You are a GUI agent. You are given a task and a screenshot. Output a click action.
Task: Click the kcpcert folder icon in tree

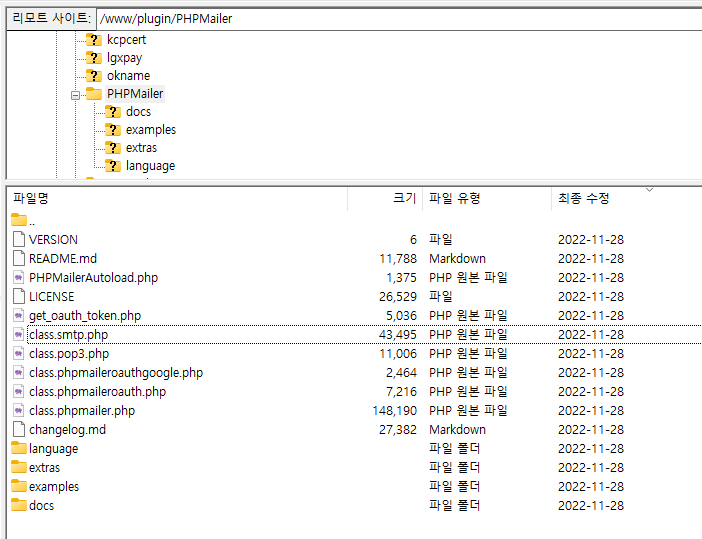coord(94,40)
